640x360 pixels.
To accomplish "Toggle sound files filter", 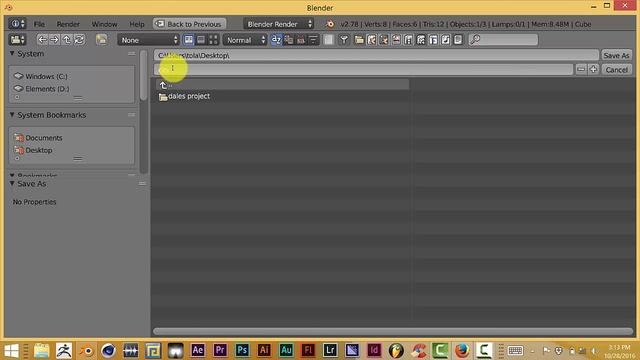I will tap(445, 40).
